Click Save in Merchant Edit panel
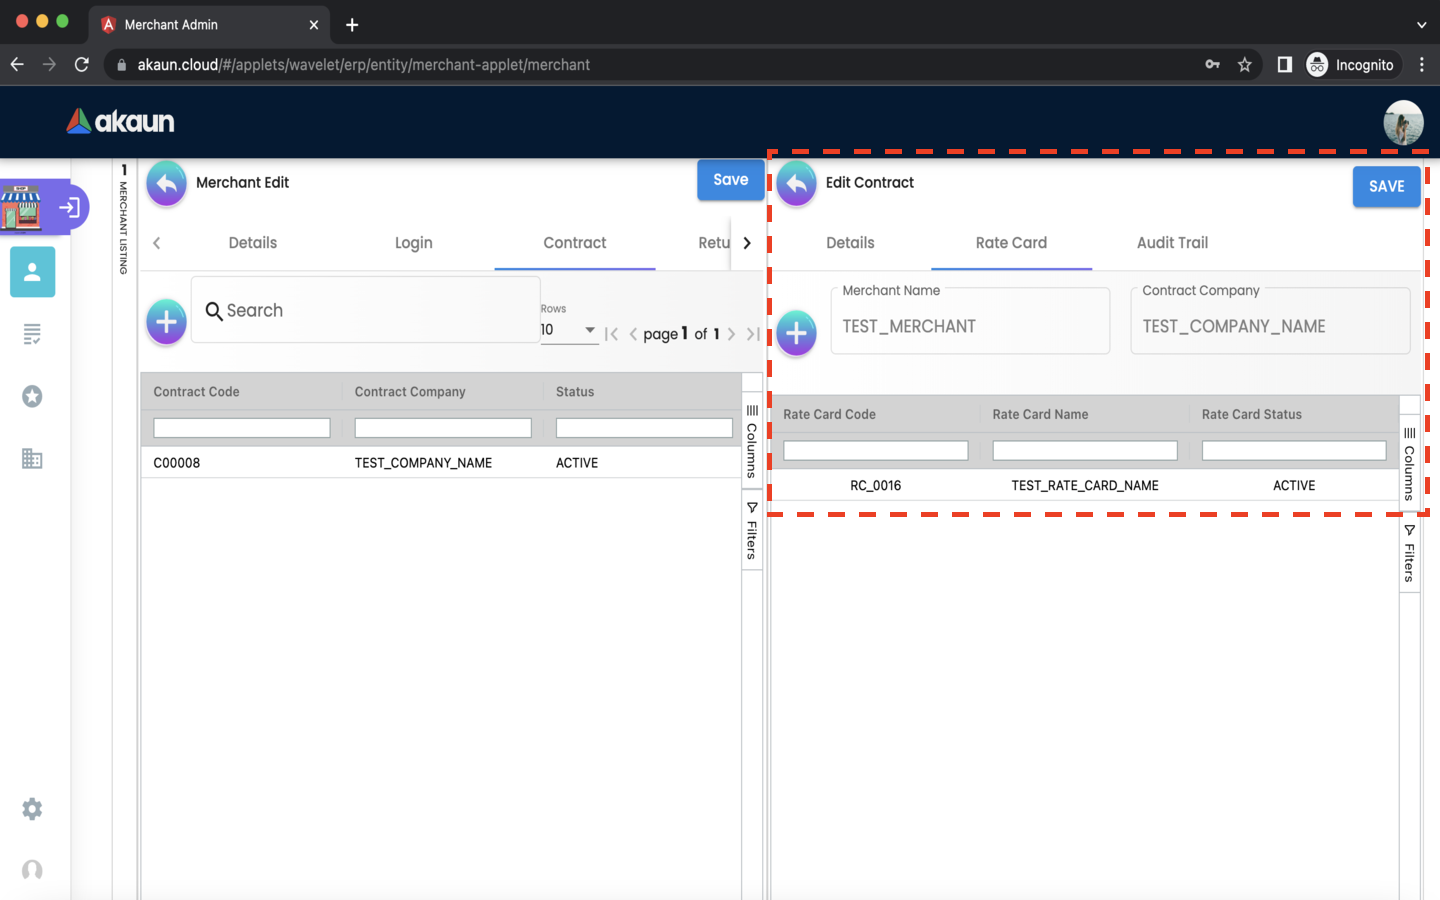Screen dimensions: 1440x900 [x=730, y=180]
